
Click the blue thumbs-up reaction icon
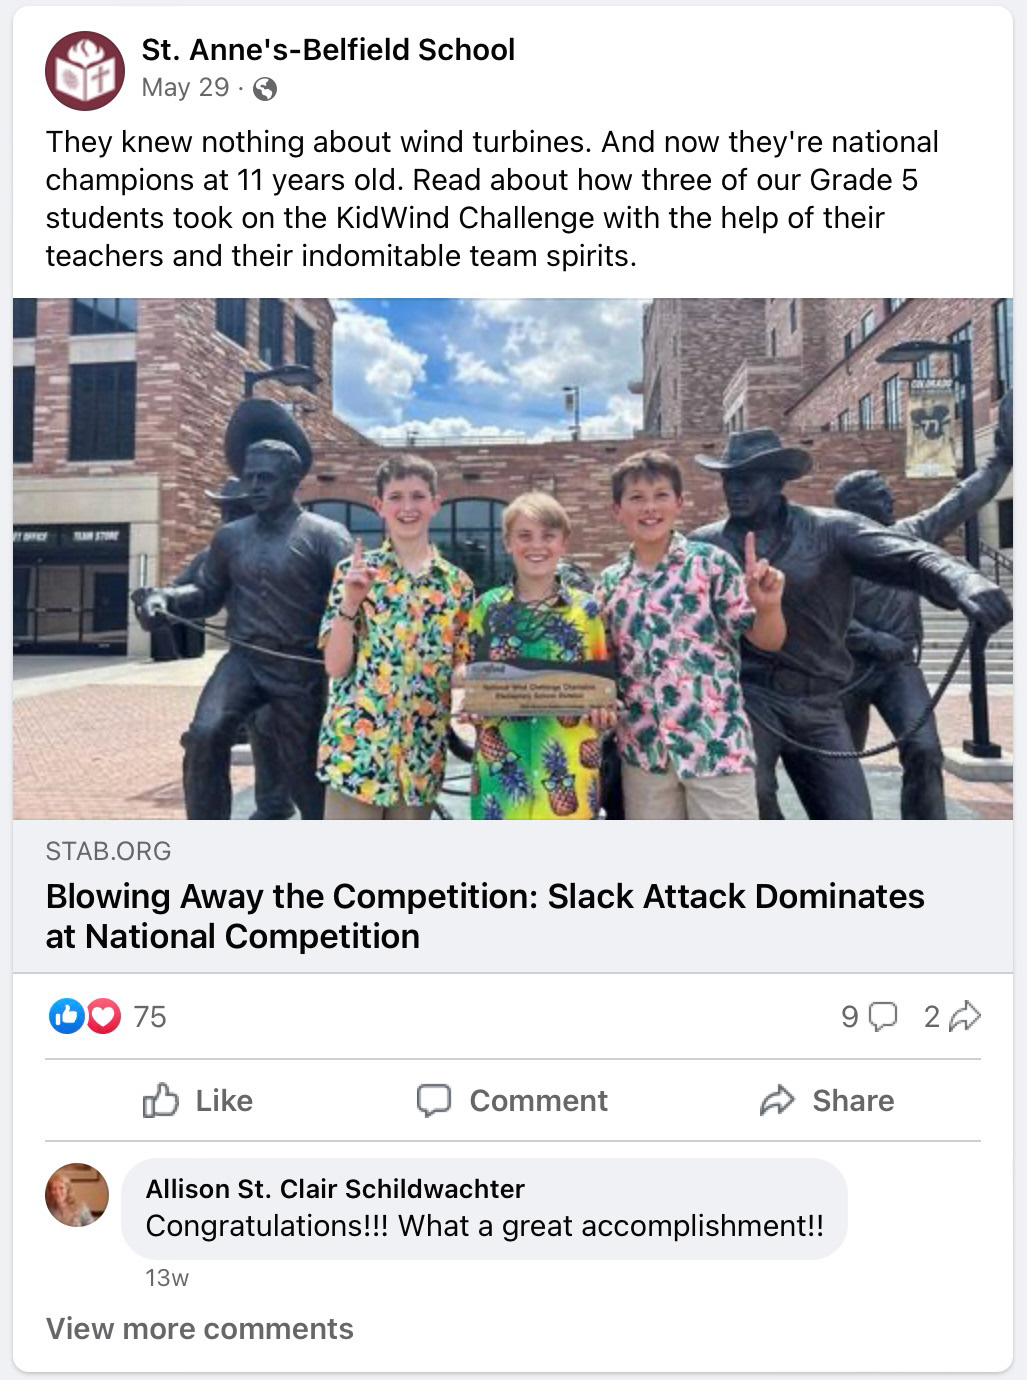click(66, 1017)
